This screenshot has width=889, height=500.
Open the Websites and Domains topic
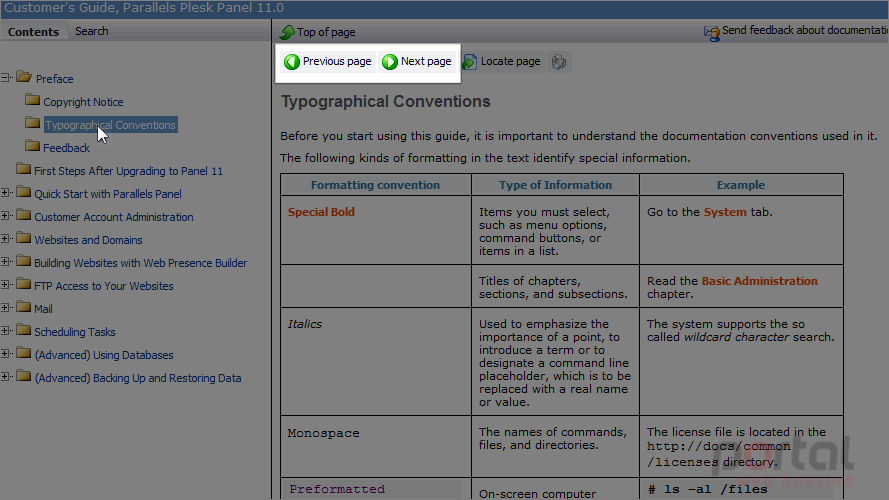pos(88,240)
